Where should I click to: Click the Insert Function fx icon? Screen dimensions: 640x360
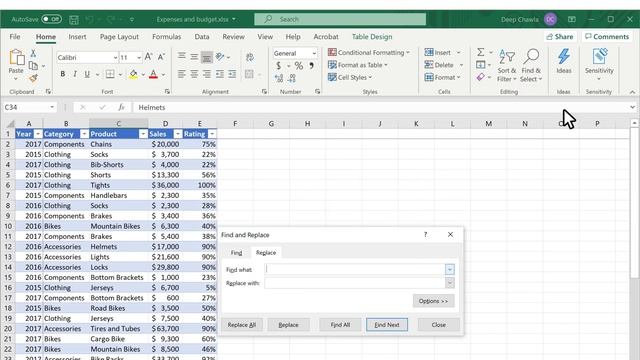pyautogui.click(x=121, y=107)
